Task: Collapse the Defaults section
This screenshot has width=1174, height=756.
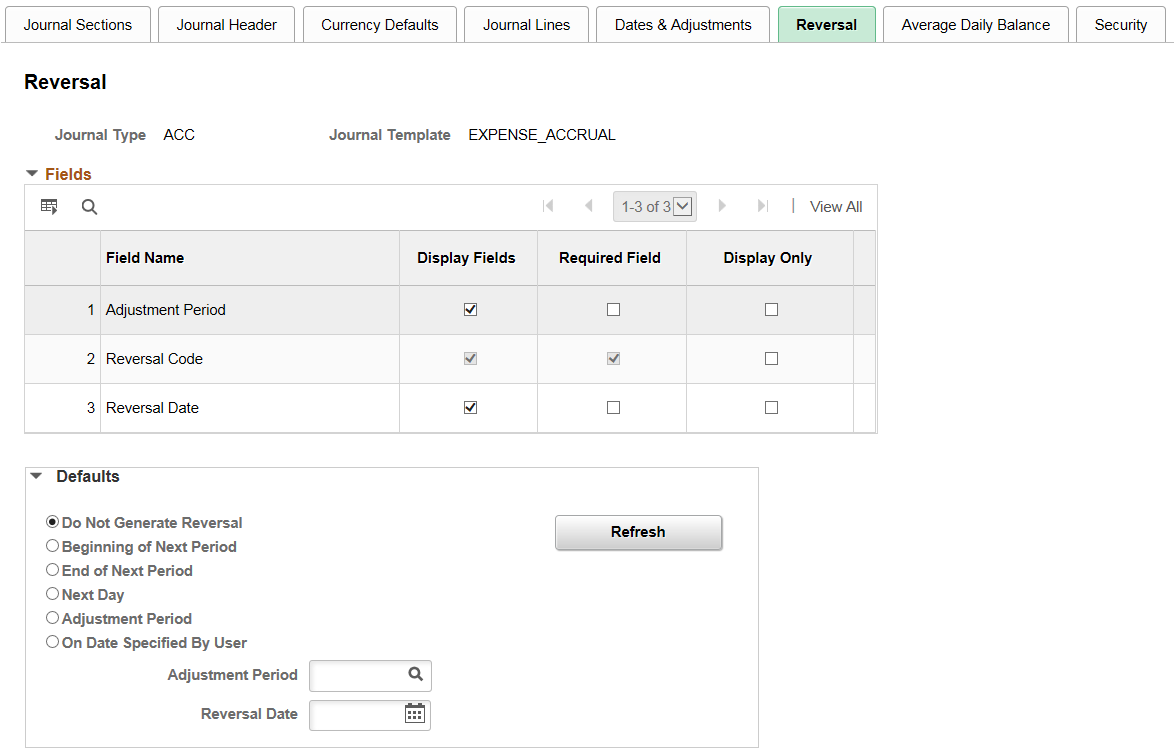Action: click(36, 476)
